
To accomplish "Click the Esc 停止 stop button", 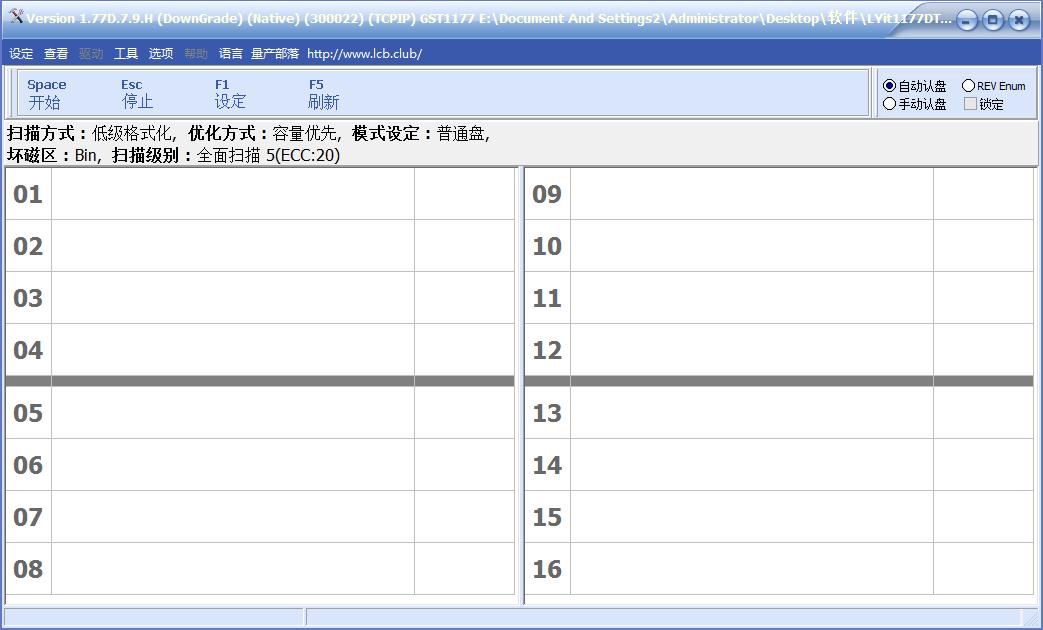I will point(137,94).
